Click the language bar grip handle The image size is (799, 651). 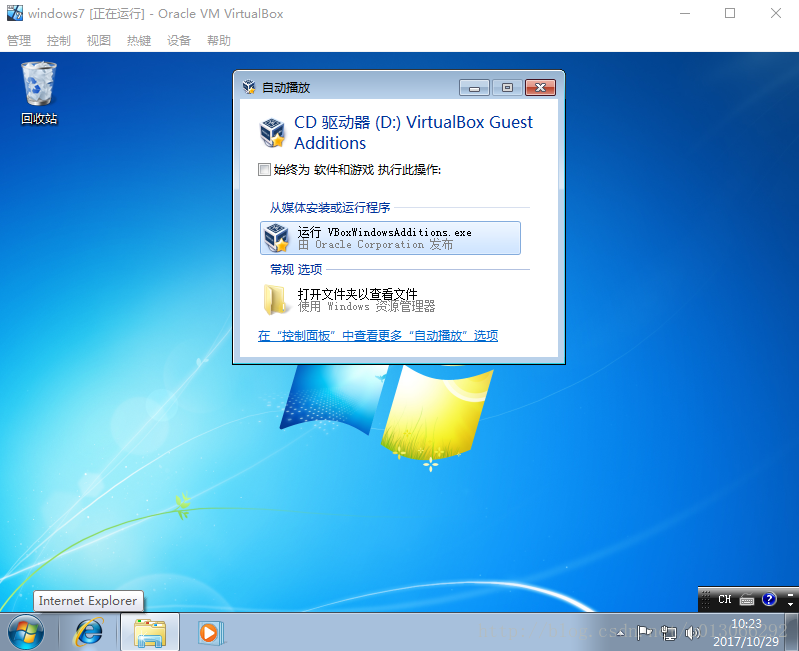point(705,599)
